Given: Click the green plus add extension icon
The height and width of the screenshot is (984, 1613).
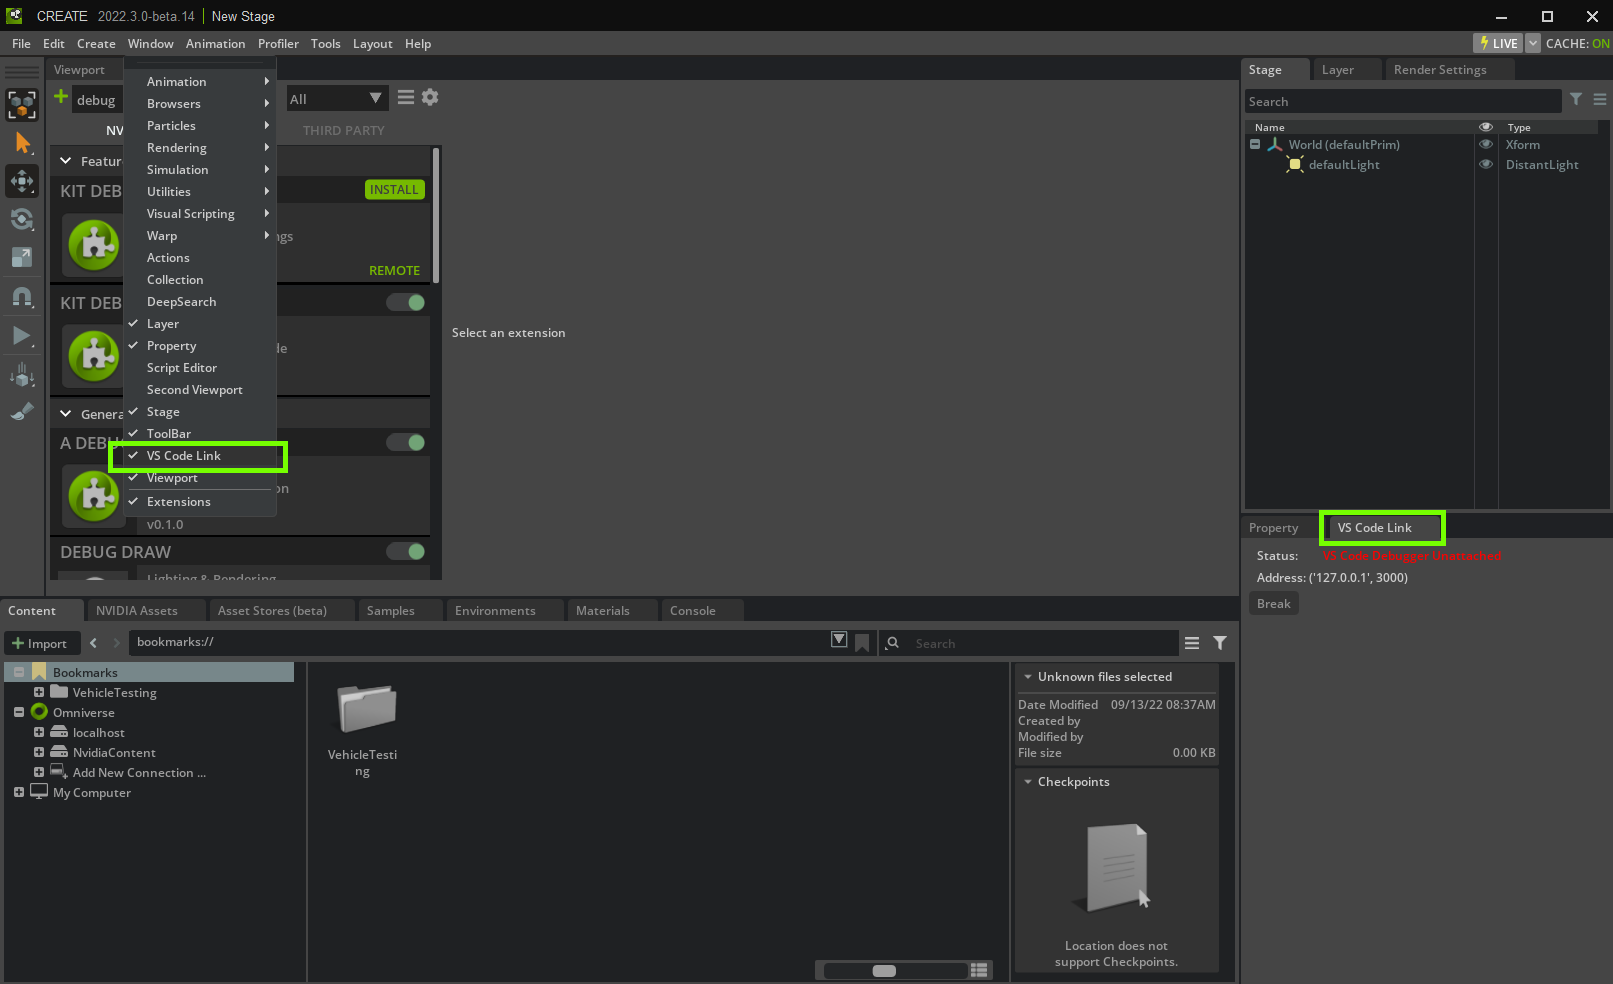Looking at the screenshot, I should [61, 96].
